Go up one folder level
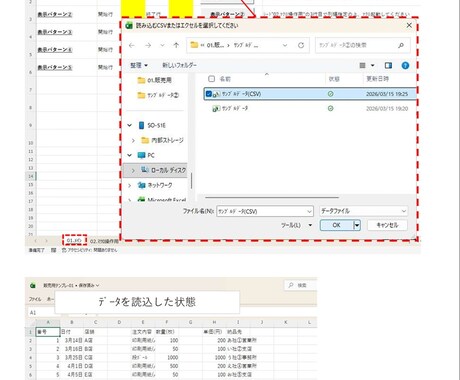 [x=176, y=45]
